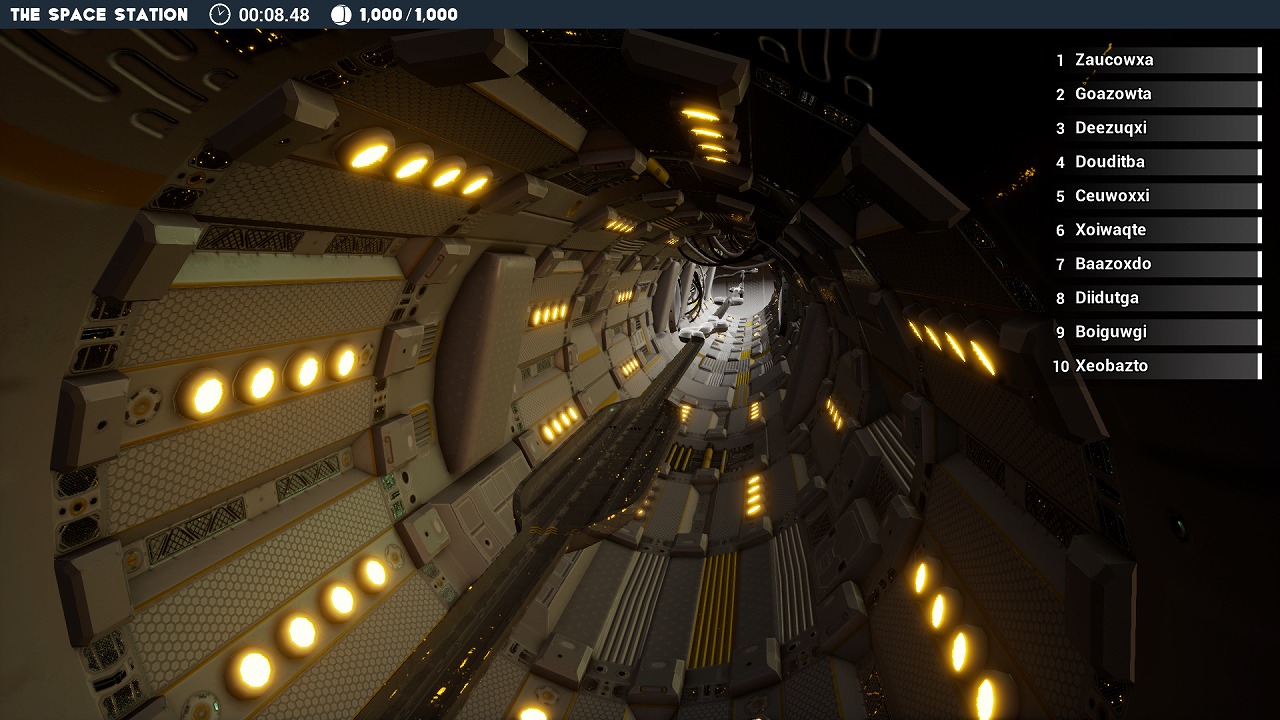Click the 00:08.48 elapsed time

coord(274,15)
